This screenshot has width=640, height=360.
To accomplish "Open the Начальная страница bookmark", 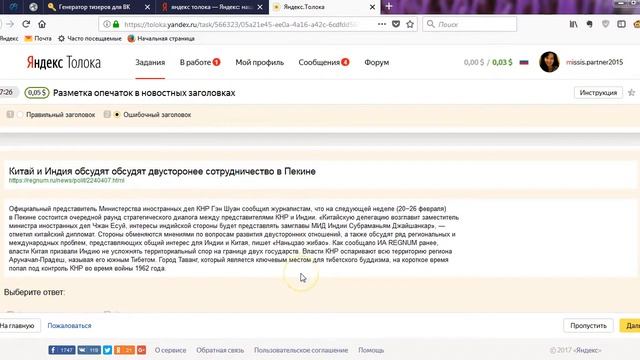I will pyautogui.click(x=161, y=38).
